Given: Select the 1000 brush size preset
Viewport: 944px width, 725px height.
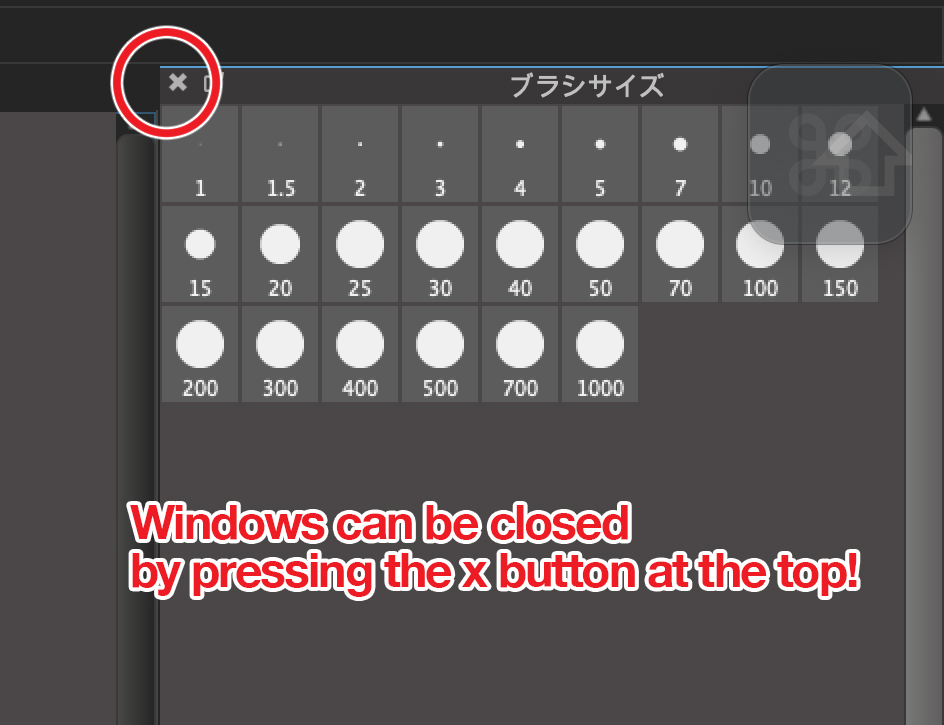Looking at the screenshot, I should pyautogui.click(x=600, y=354).
